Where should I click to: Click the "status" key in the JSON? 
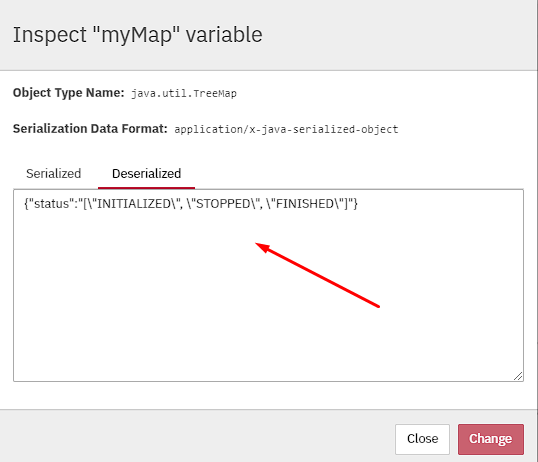[52, 204]
